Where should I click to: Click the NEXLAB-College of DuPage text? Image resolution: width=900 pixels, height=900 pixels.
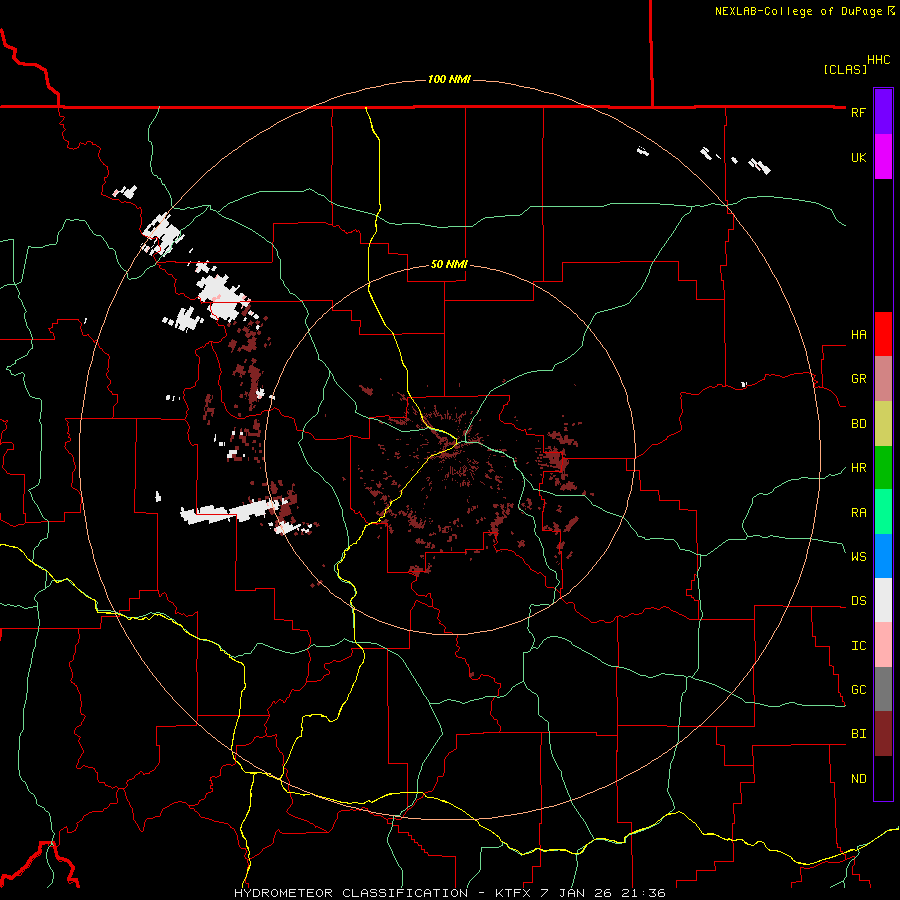(798, 11)
